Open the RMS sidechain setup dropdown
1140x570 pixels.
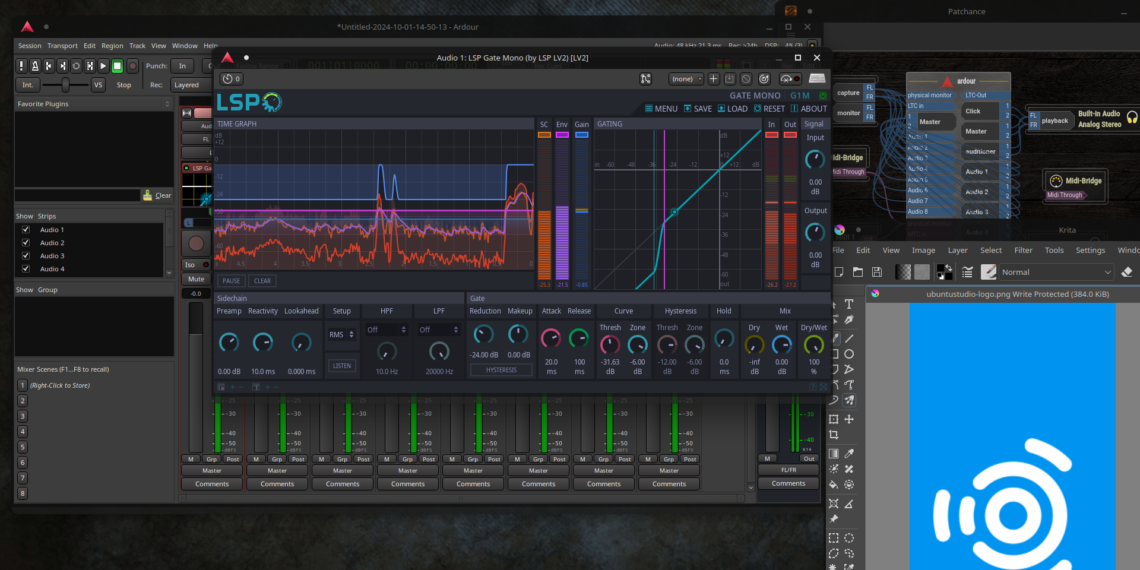(x=341, y=335)
